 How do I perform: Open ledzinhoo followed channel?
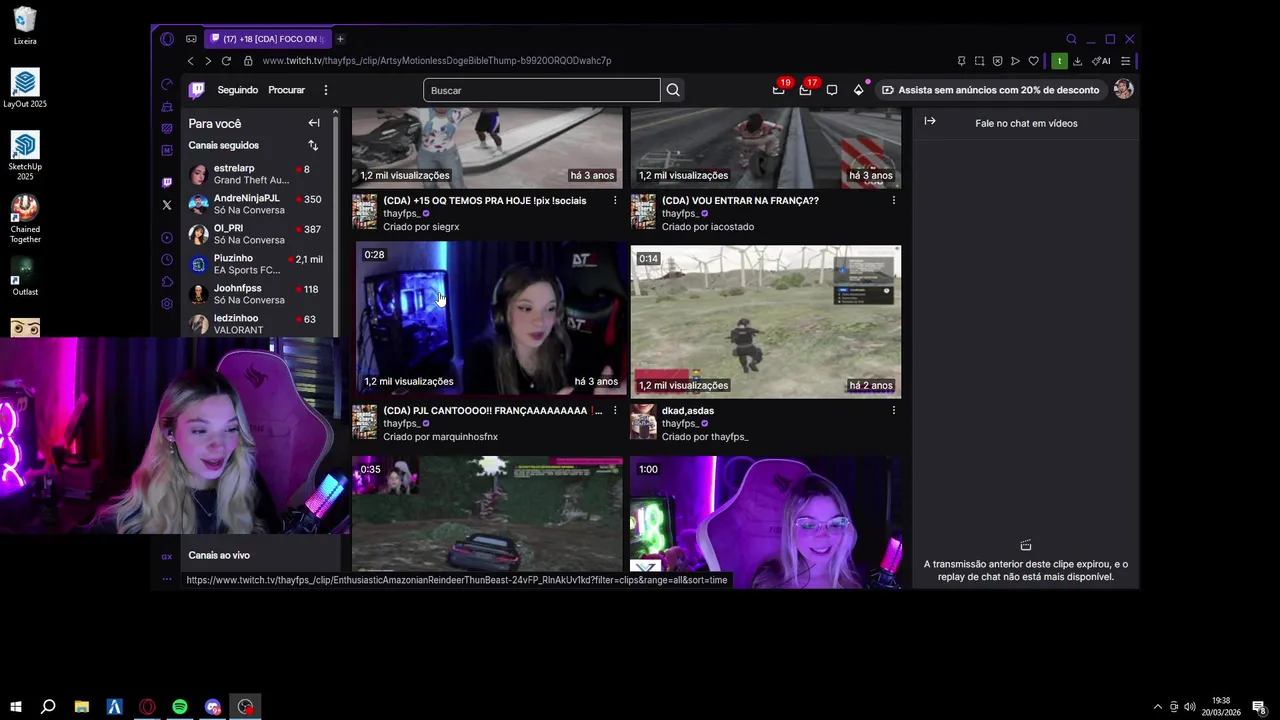(260, 324)
